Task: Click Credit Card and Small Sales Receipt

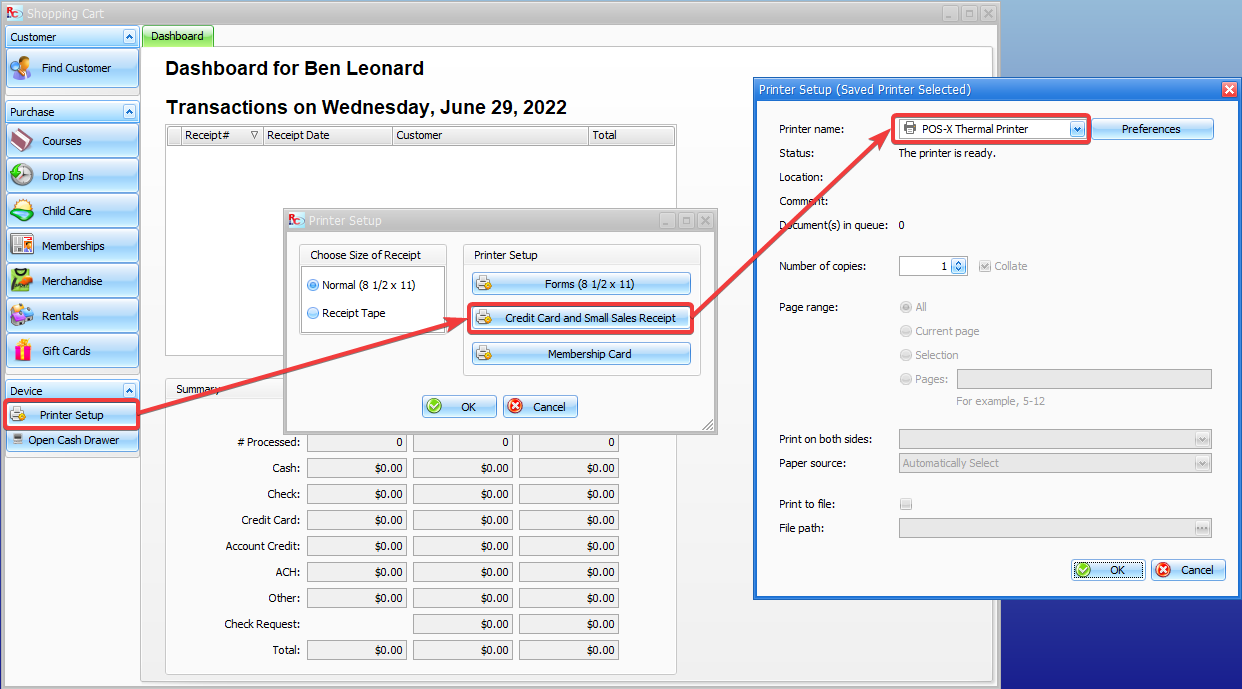Action: tap(581, 318)
